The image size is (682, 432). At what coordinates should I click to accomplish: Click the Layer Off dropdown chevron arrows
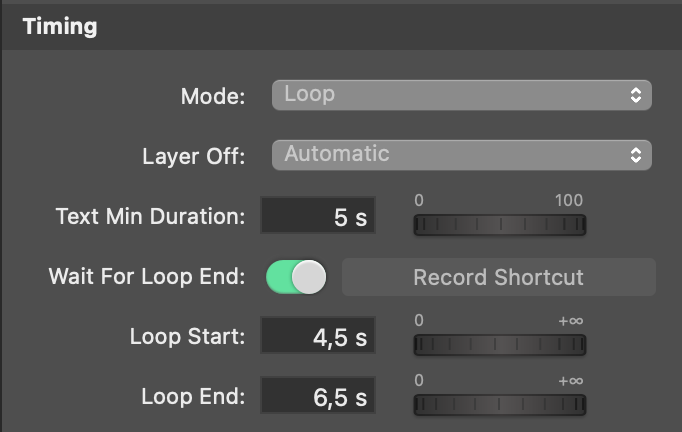(x=636, y=155)
